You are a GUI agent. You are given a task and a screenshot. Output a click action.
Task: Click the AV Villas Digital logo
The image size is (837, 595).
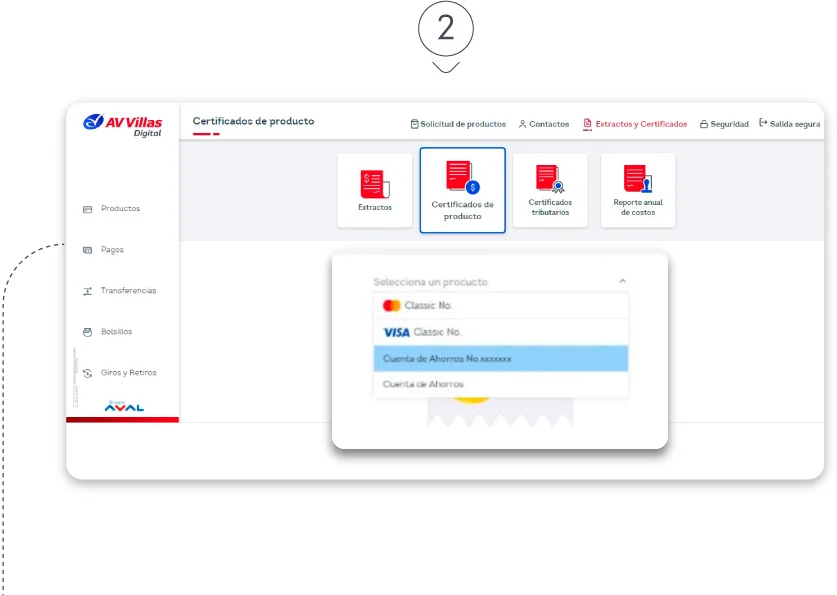(x=123, y=125)
